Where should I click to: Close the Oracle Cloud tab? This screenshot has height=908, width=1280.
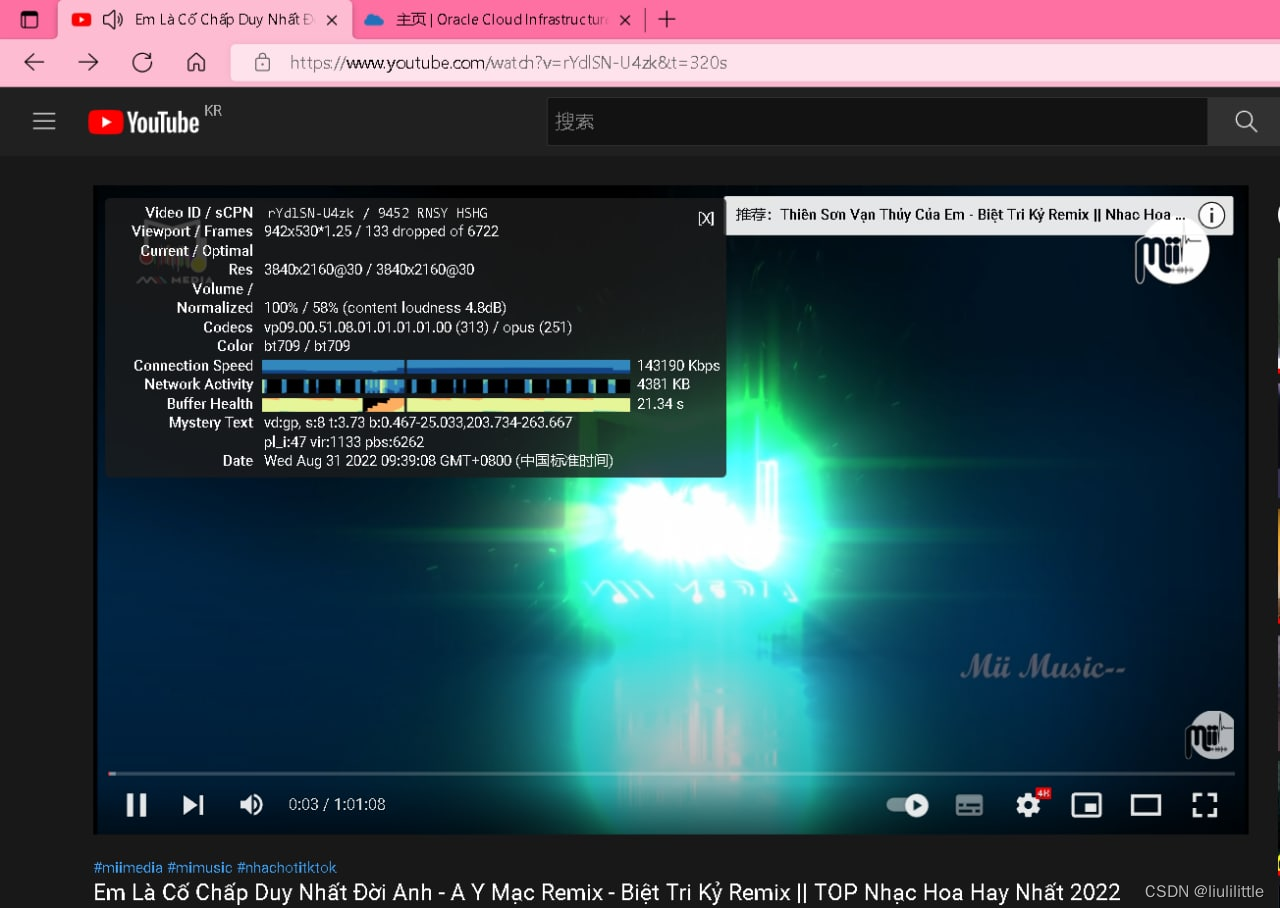point(625,19)
